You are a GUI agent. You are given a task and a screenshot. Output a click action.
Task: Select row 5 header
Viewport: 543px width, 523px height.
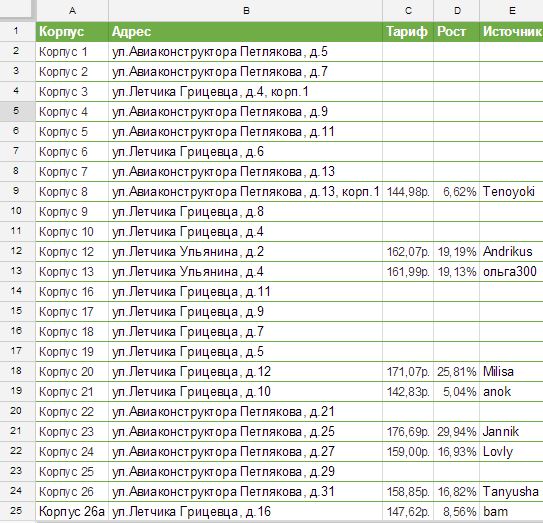(x=17, y=111)
